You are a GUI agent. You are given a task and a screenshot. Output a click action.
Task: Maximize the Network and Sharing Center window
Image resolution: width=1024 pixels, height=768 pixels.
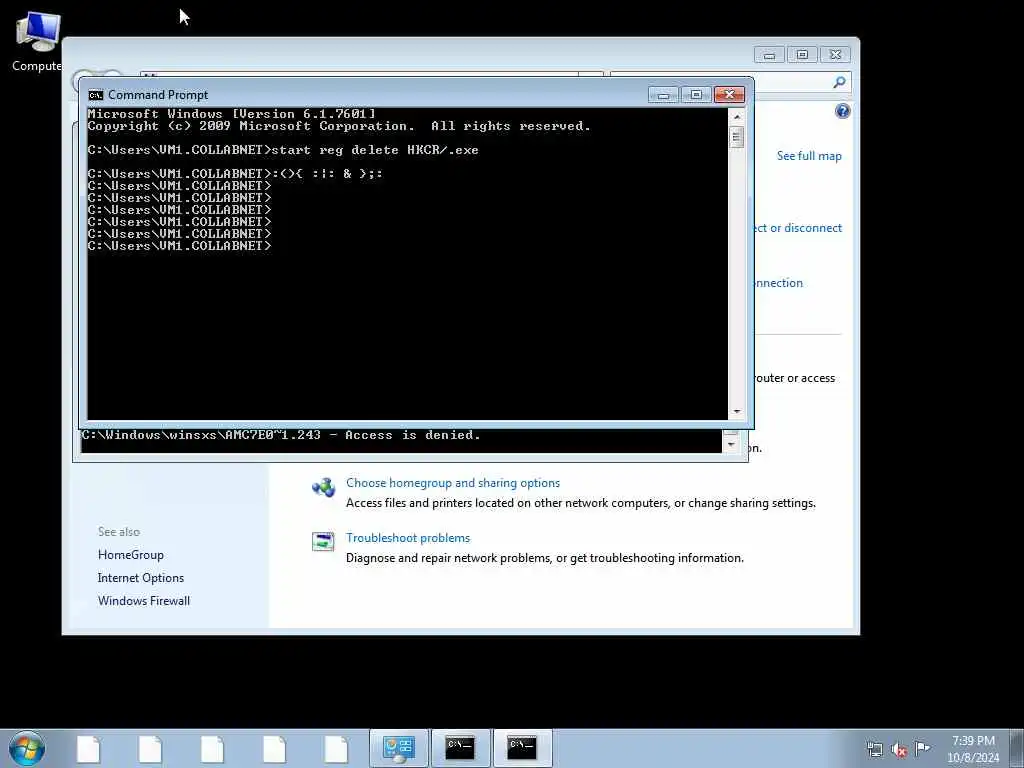803,55
